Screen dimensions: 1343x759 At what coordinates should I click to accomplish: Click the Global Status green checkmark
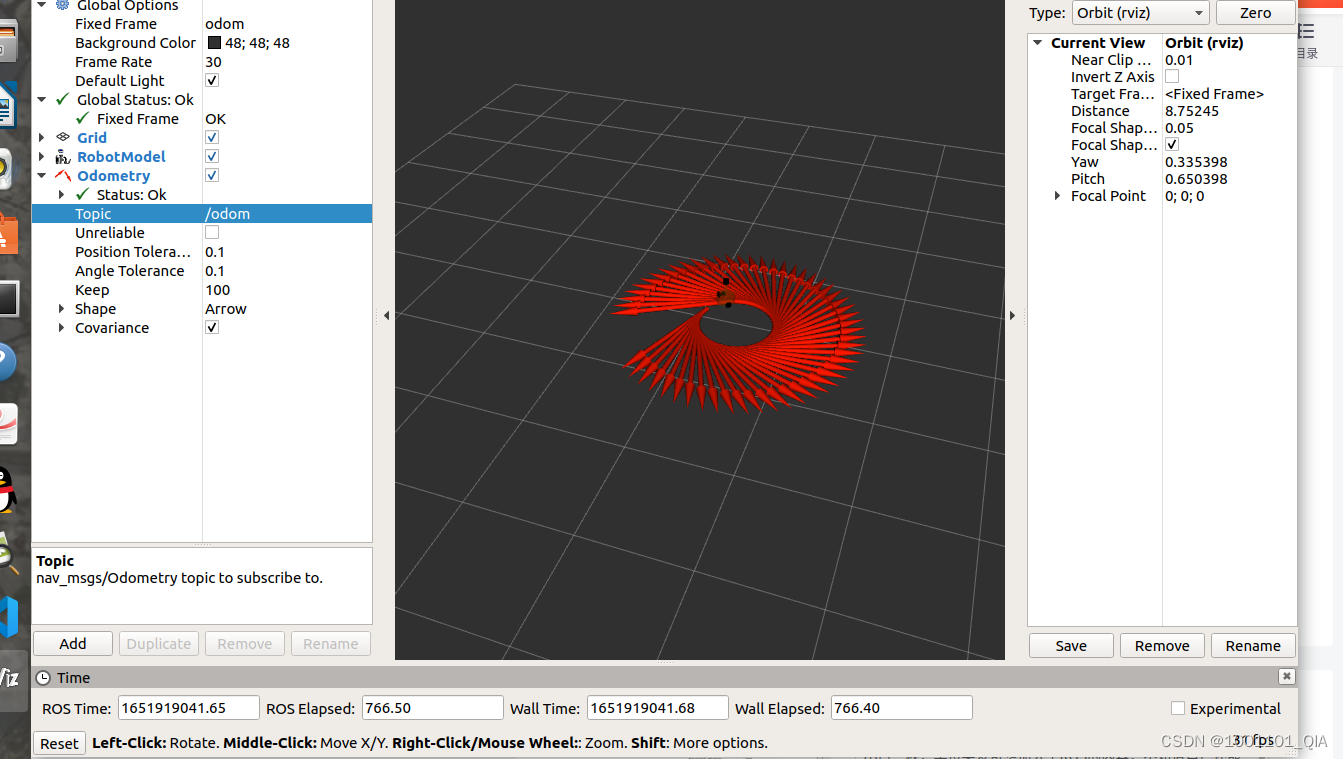[x=63, y=99]
